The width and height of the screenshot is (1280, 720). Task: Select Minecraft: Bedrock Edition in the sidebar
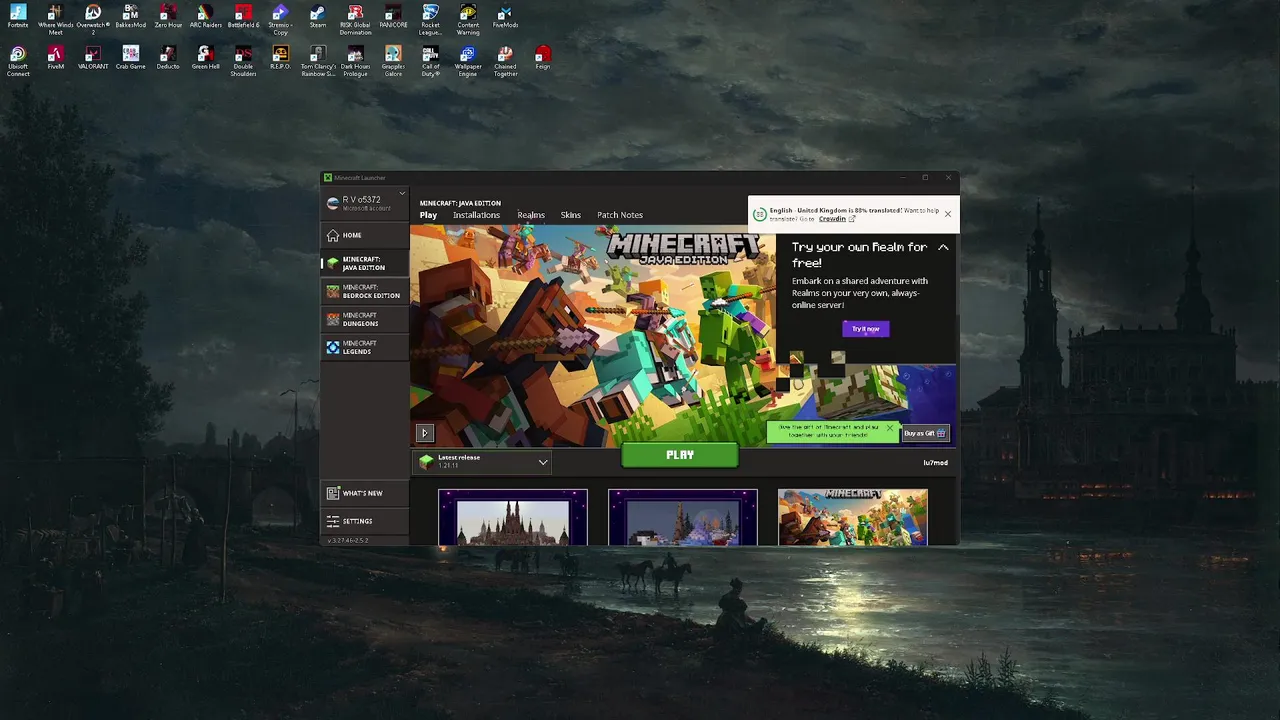pos(363,291)
